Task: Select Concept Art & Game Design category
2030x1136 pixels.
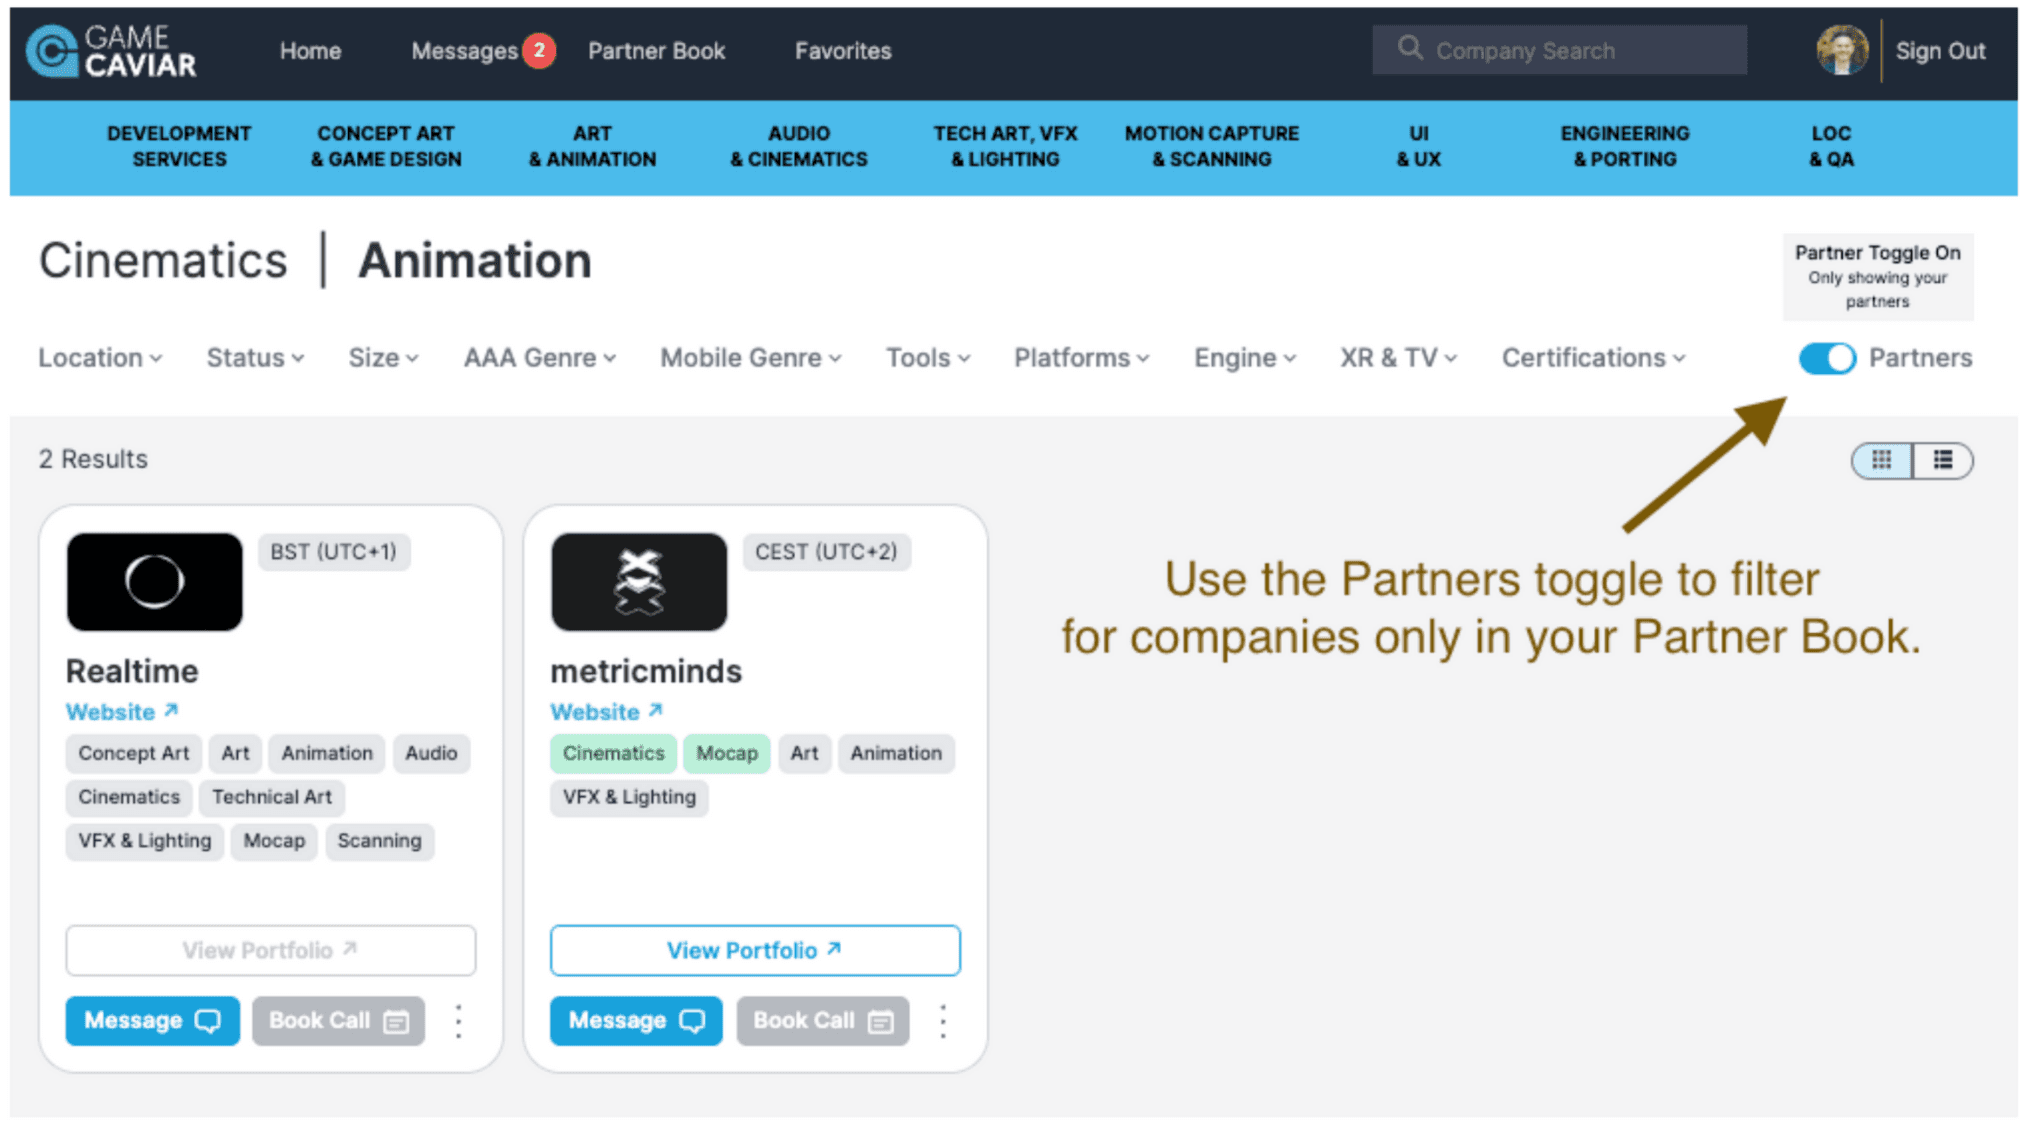Action: (386, 146)
